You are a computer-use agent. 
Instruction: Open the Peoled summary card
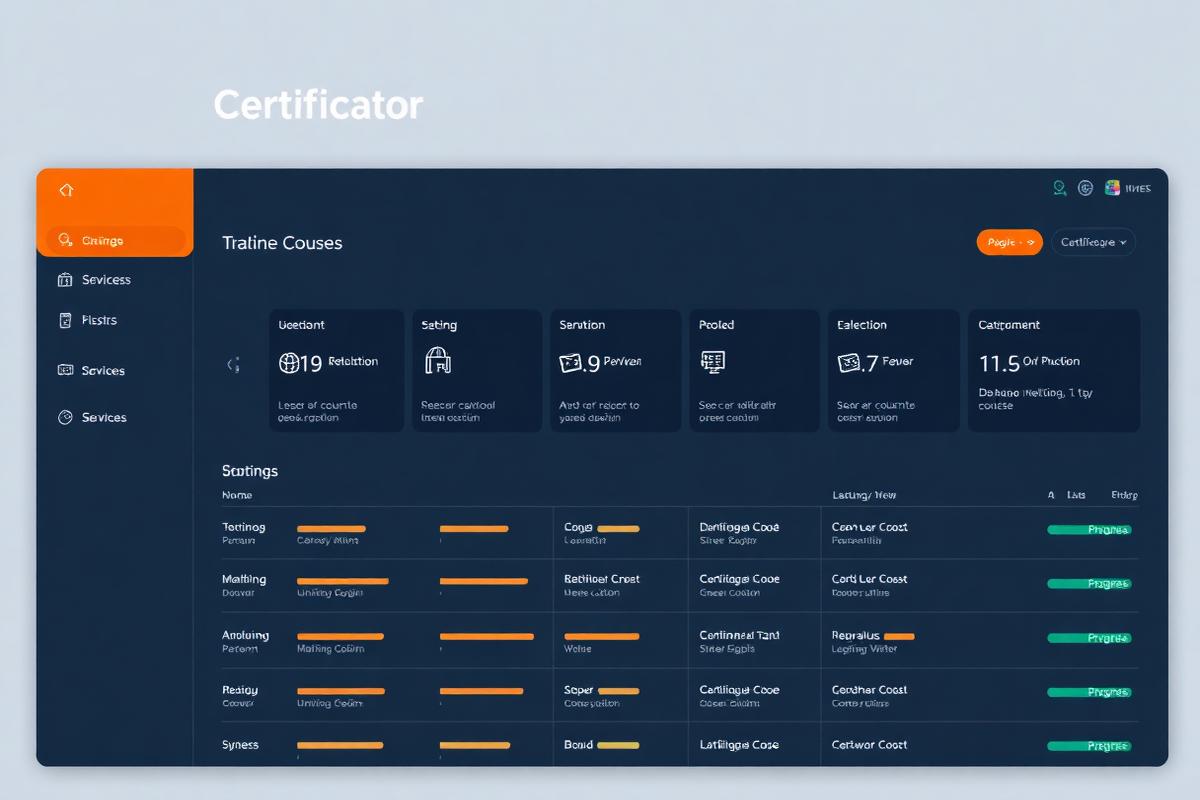pyautogui.click(x=755, y=370)
